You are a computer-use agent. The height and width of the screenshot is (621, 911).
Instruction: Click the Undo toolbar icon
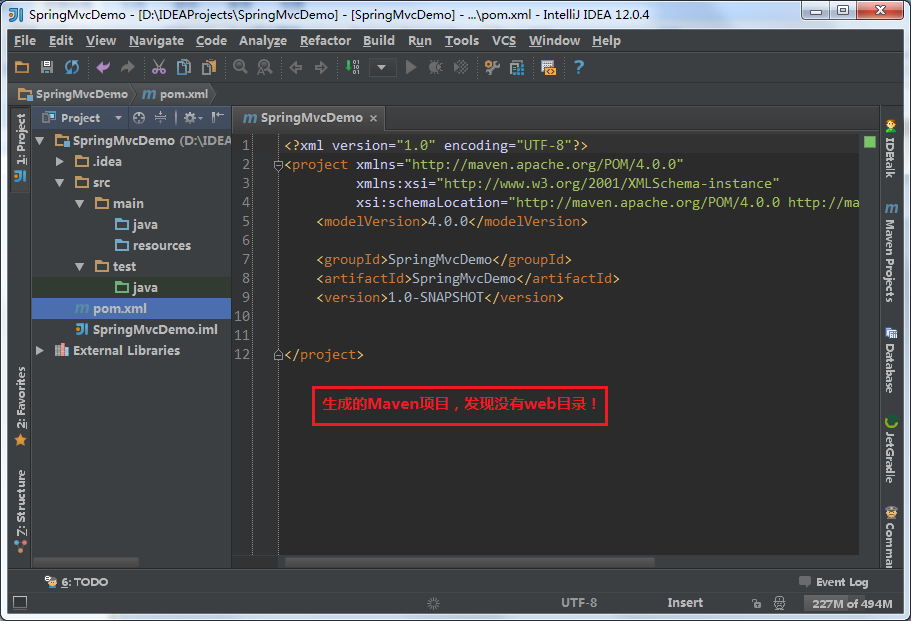click(103, 67)
